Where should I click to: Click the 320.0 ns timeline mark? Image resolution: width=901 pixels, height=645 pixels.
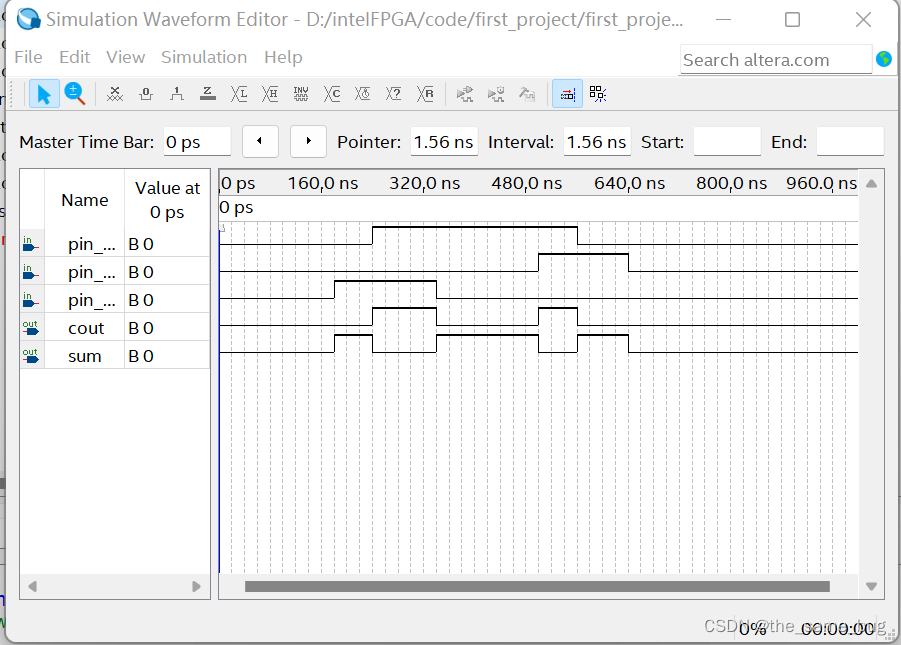point(425,183)
